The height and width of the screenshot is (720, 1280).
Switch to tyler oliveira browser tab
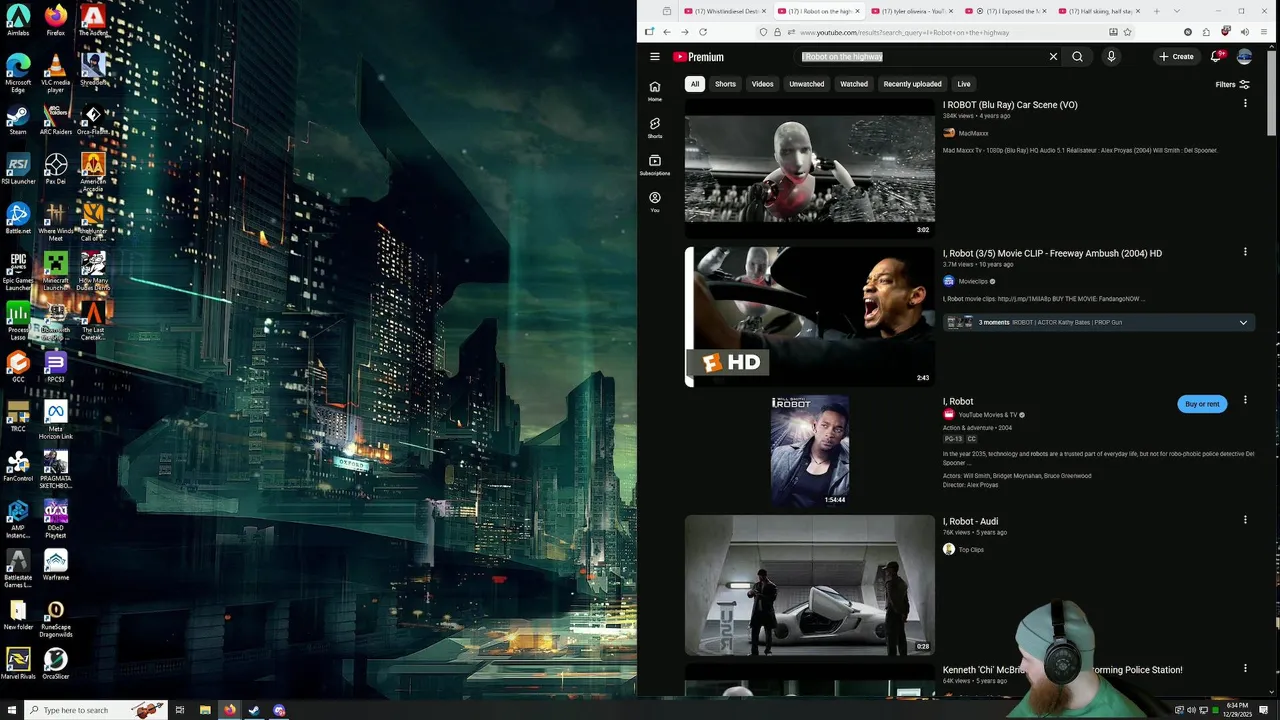(x=913, y=11)
